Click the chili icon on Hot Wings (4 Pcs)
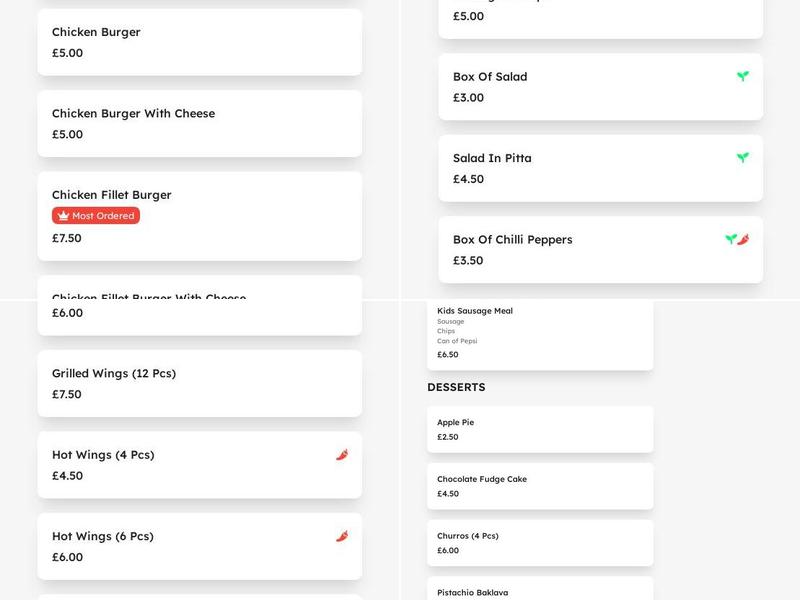 342,453
